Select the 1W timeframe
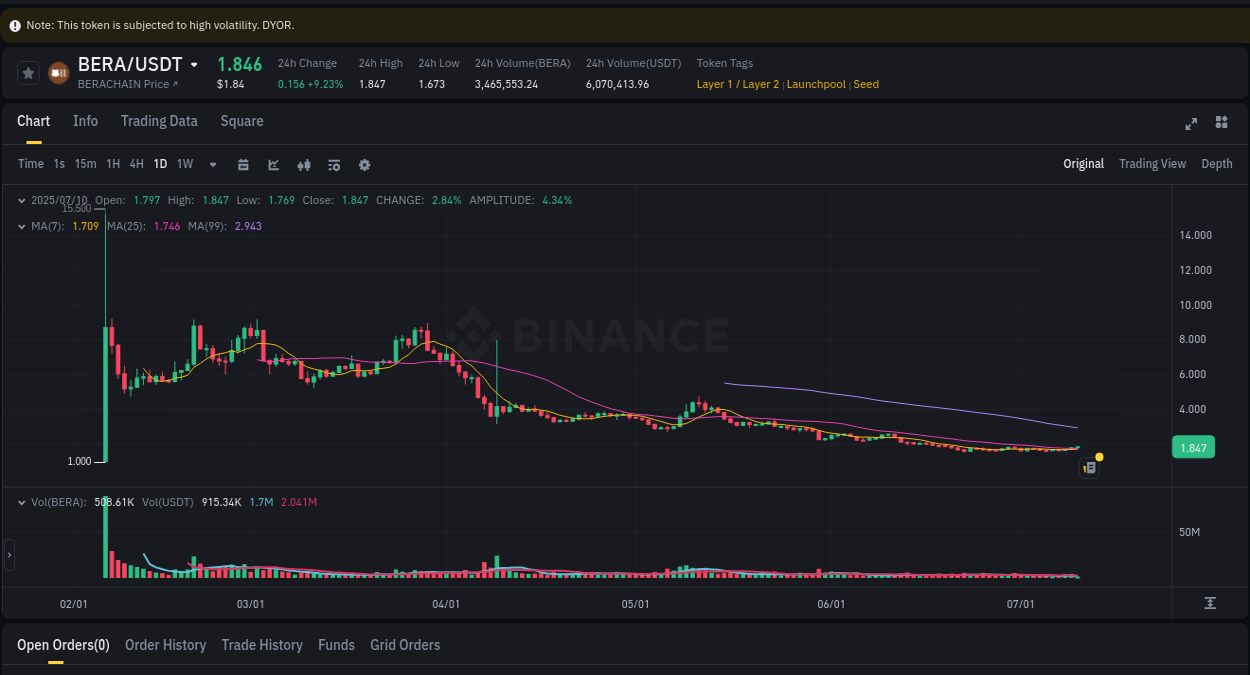Viewport: 1250px width, 675px height. click(x=184, y=163)
